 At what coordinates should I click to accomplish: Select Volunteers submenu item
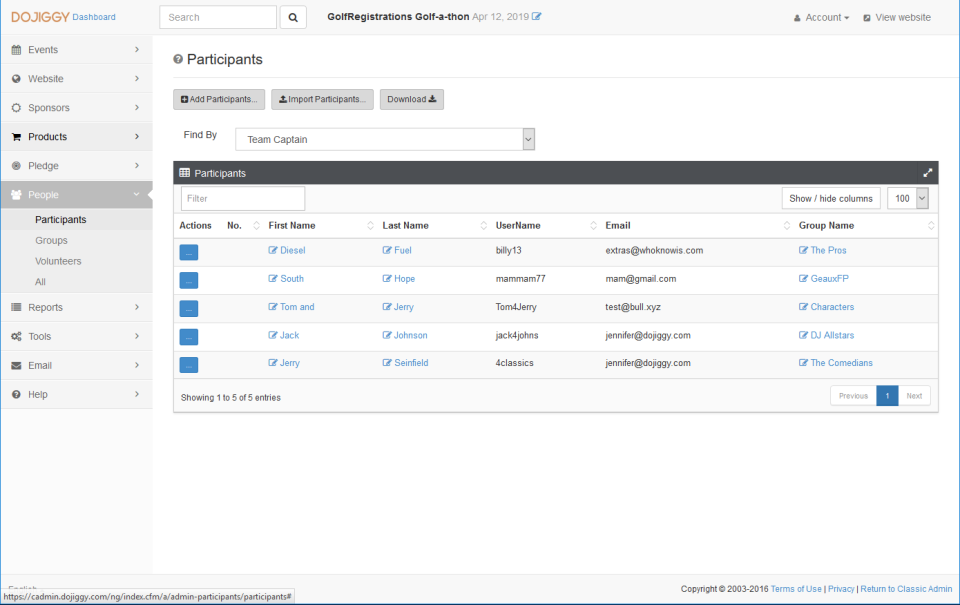tap(58, 261)
